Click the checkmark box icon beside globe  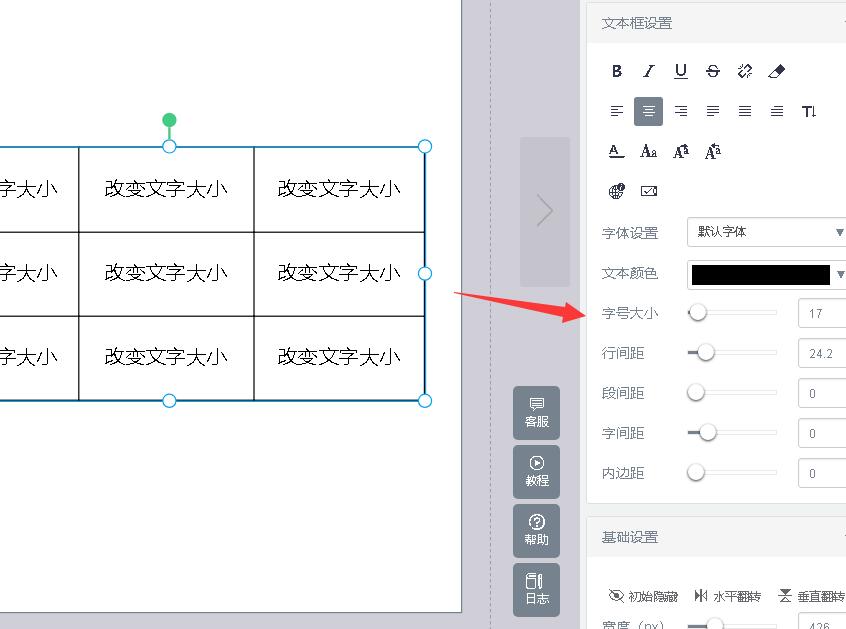click(x=649, y=191)
